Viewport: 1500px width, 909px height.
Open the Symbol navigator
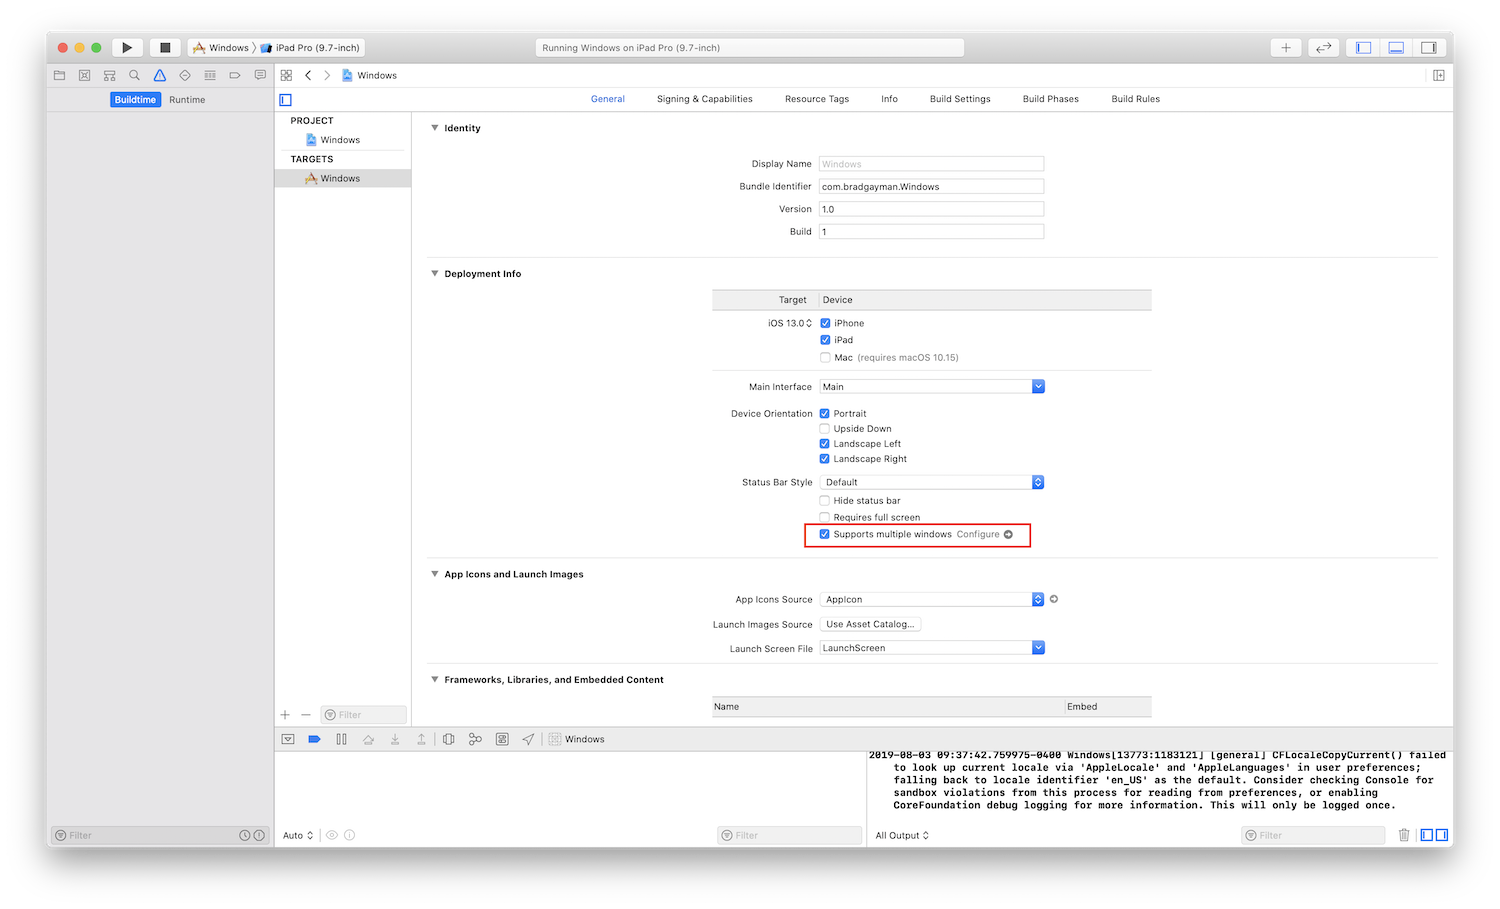(109, 75)
